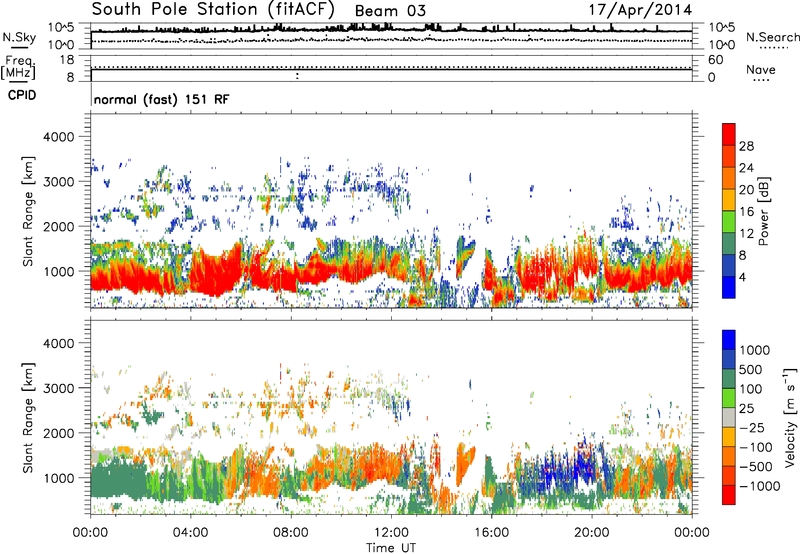Image resolution: width=800 pixels, height=554 pixels.
Task: Click the "20:00" time tick label
Action: [x=592, y=533]
